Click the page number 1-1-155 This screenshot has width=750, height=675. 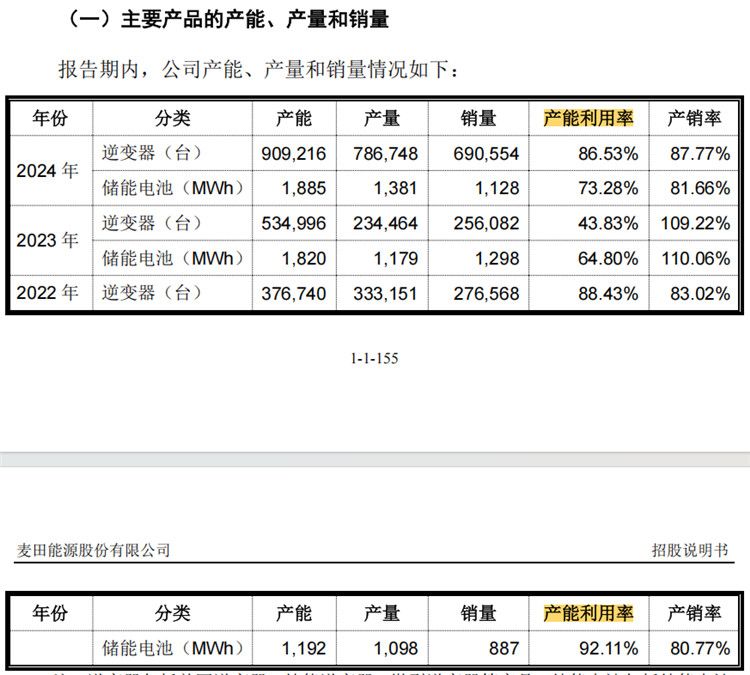375,358
